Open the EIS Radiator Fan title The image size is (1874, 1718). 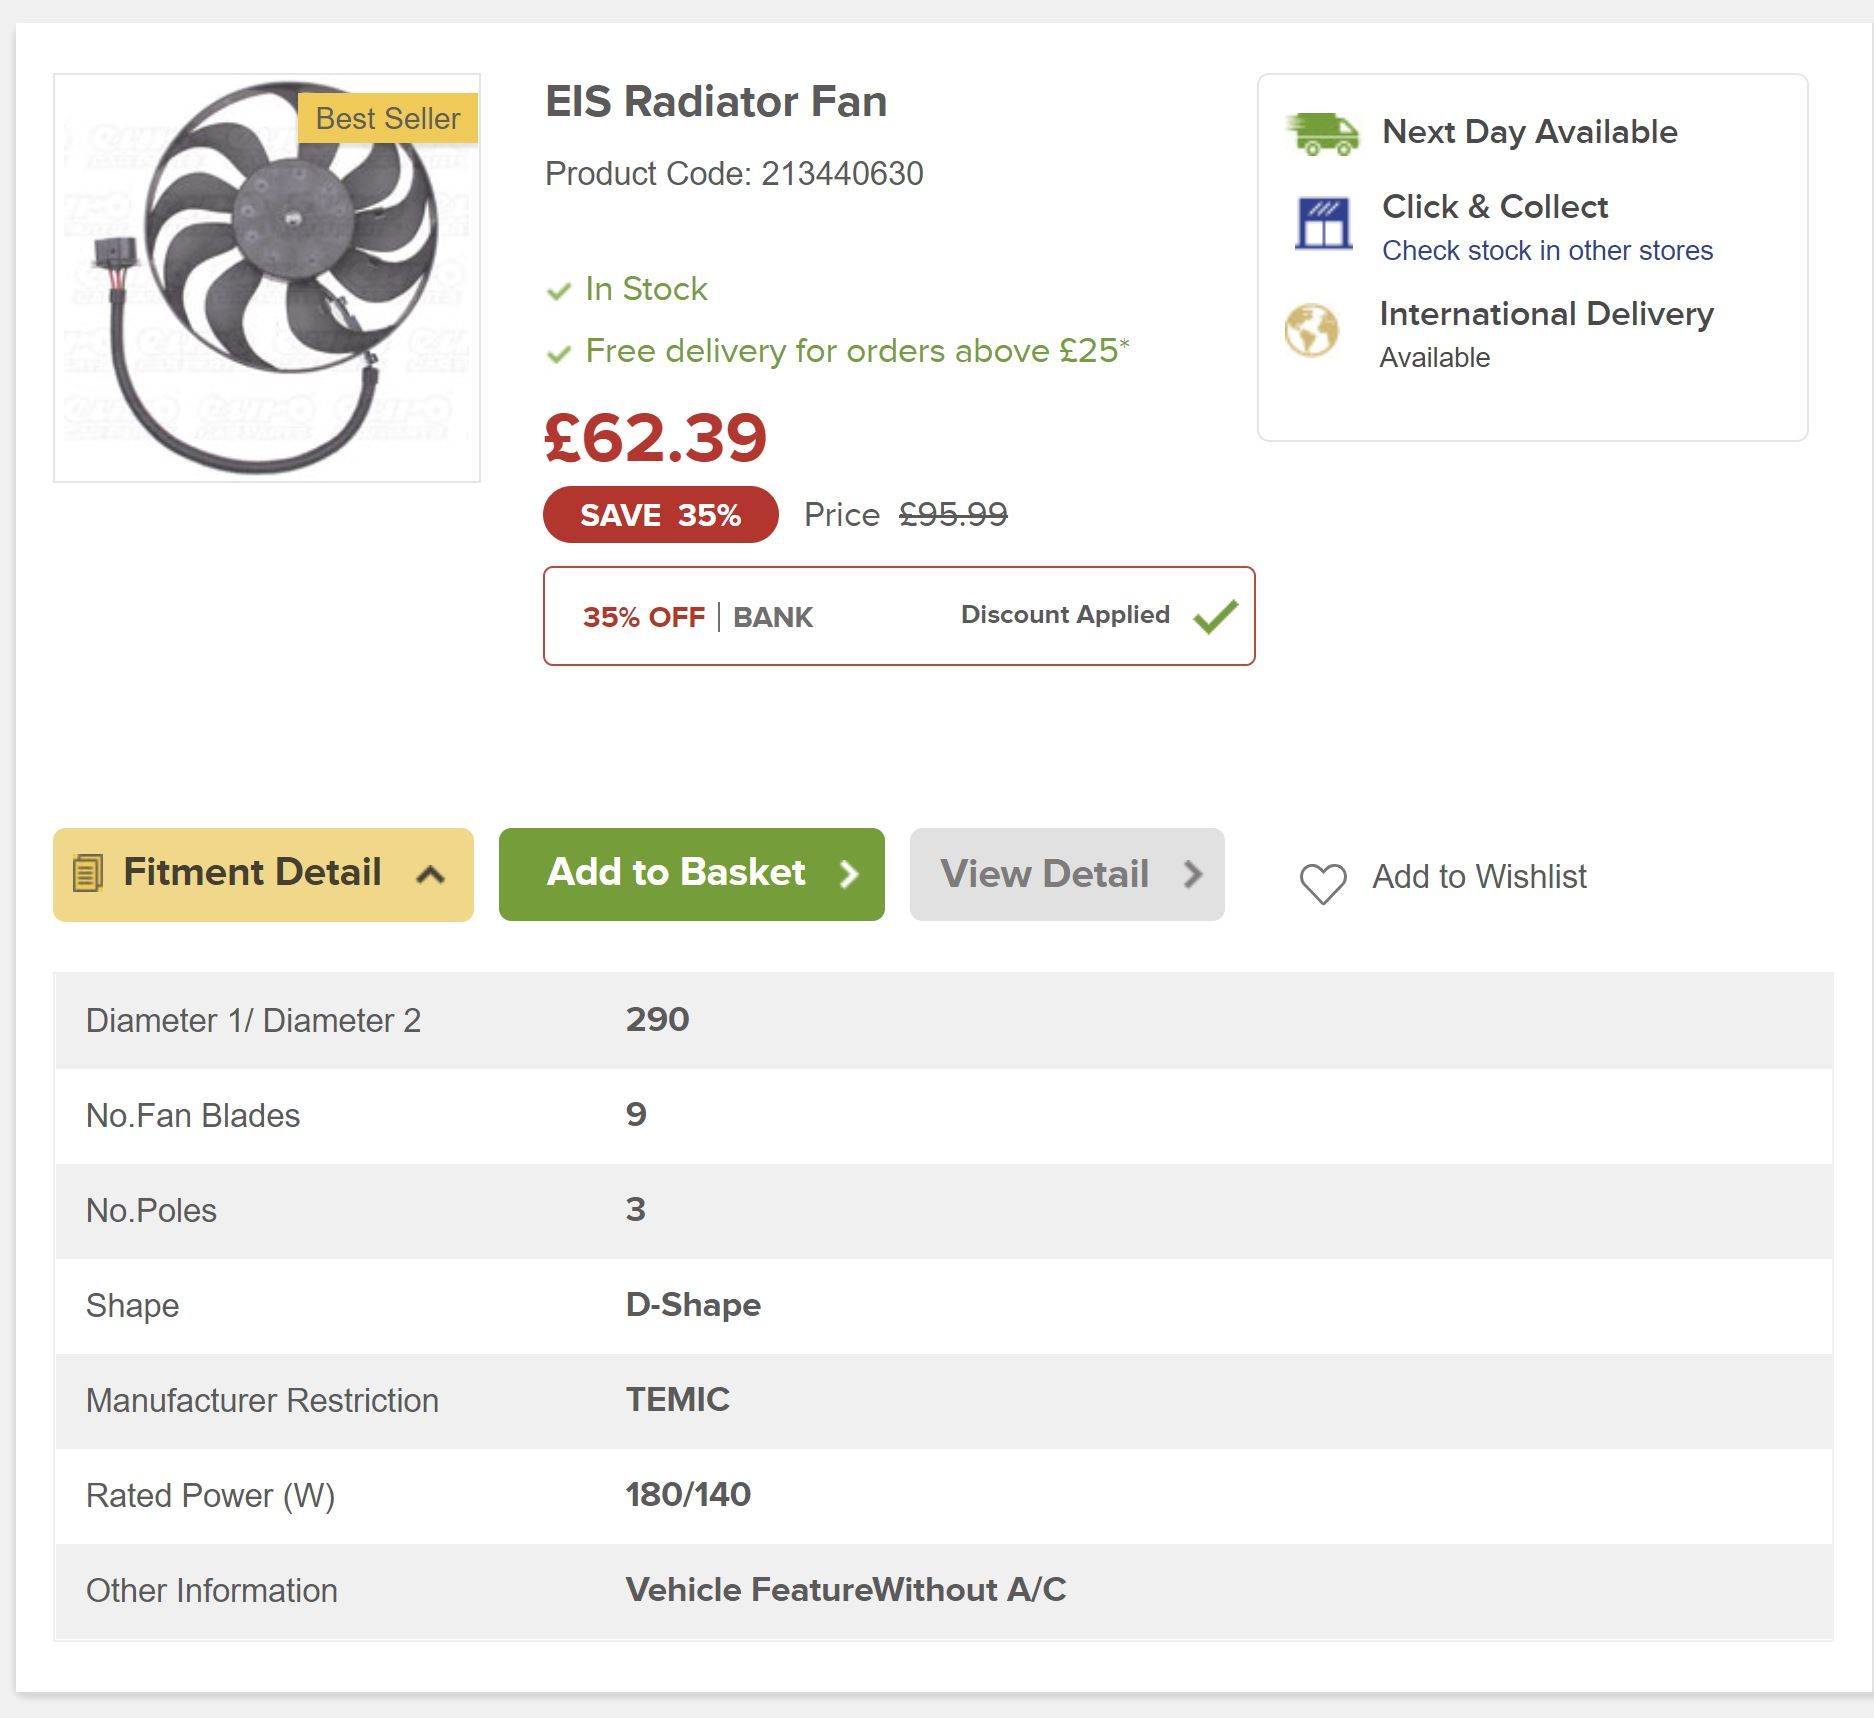[715, 102]
